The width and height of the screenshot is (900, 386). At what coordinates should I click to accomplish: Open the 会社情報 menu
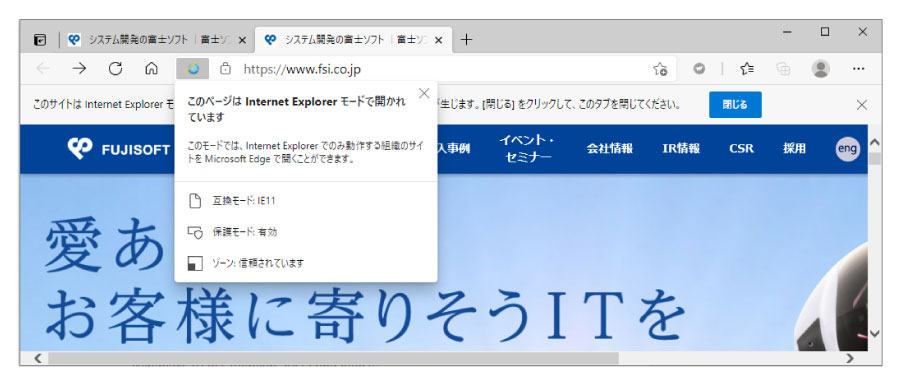[609, 149]
